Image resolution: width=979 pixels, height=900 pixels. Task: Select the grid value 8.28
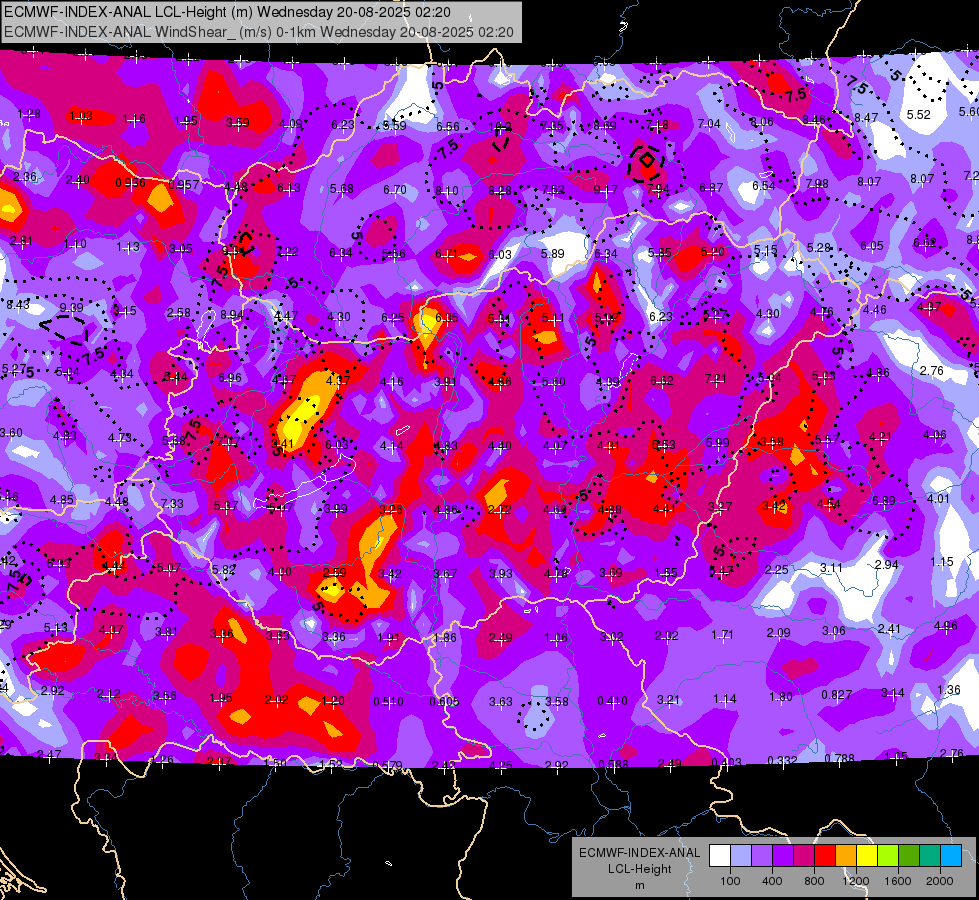499,190
